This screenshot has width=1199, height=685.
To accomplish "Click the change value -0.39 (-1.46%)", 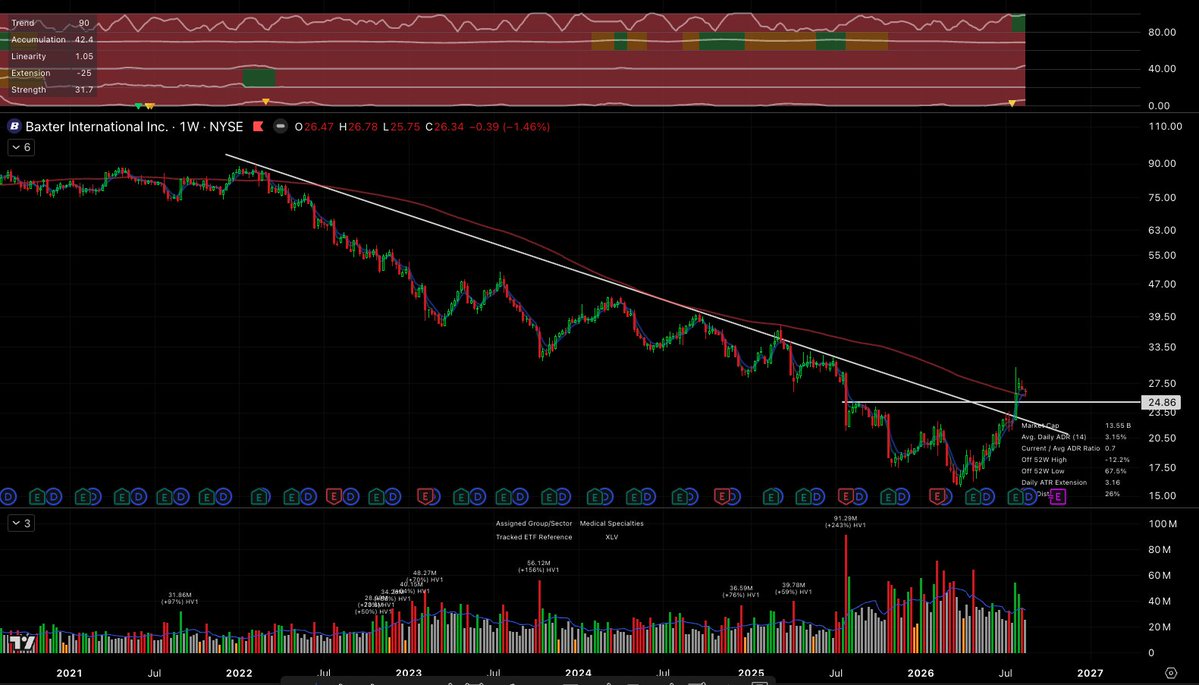I will tap(509, 127).
